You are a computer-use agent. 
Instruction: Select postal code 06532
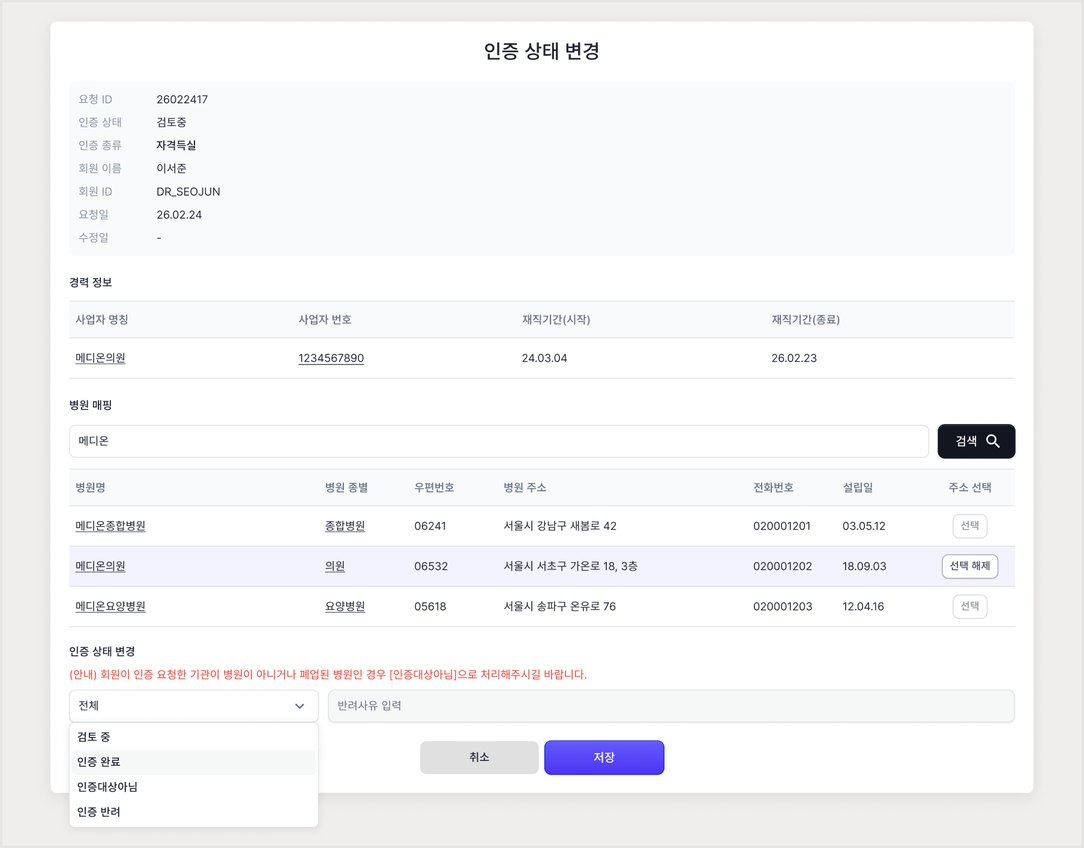(431, 566)
